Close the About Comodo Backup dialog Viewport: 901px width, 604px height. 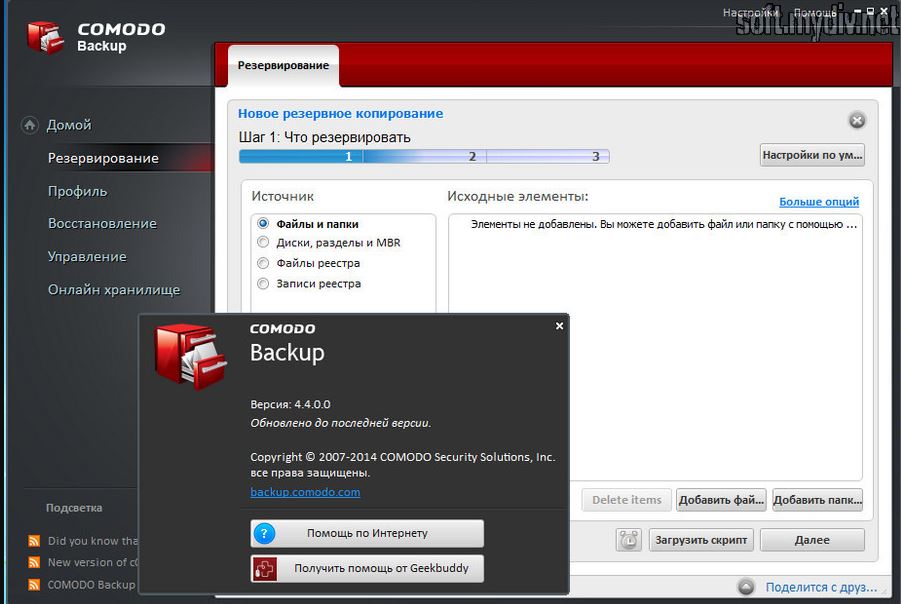tap(560, 326)
